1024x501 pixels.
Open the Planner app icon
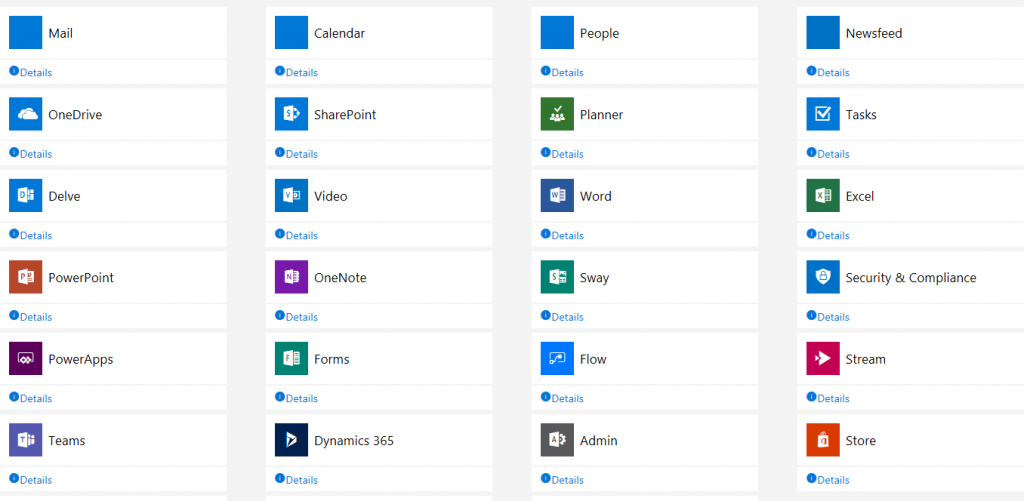557,114
